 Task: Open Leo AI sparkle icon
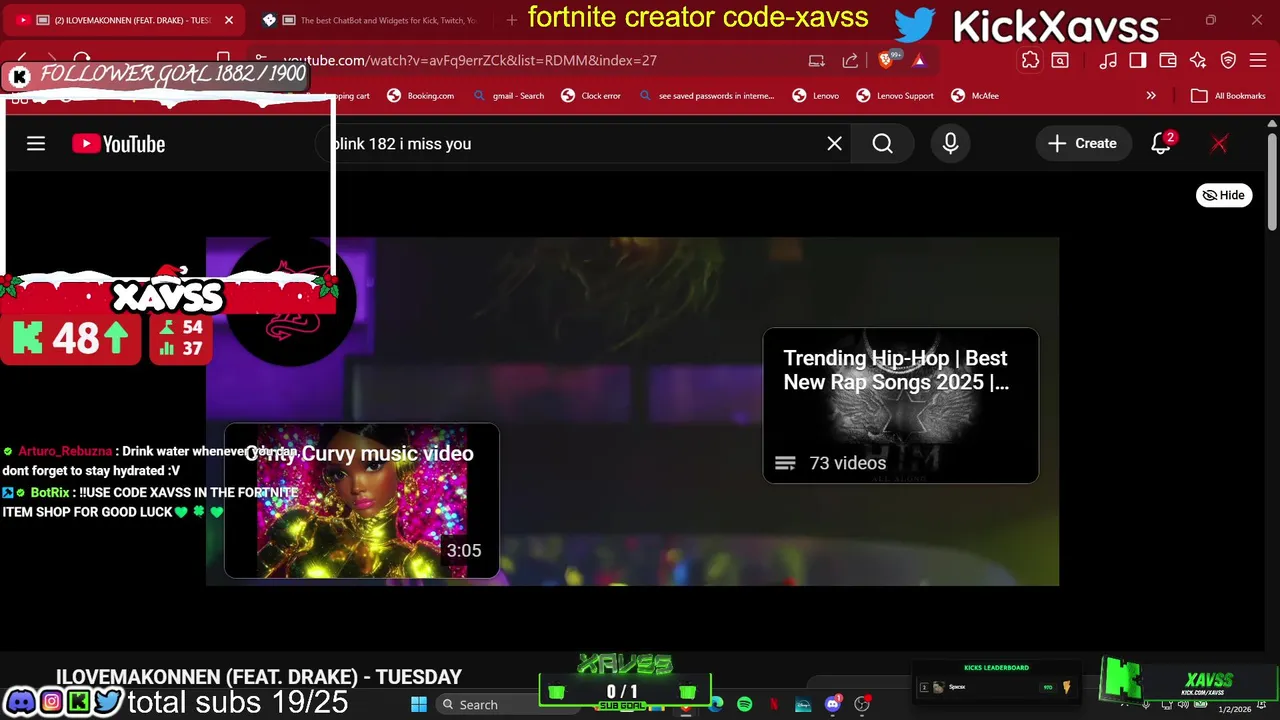[x=1198, y=60]
